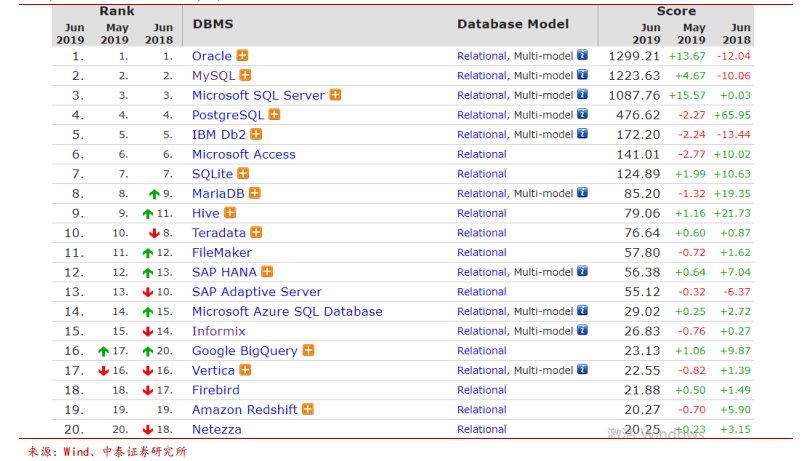811x461 pixels.
Task: Click the plus icon next to MariaDB
Action: coord(254,193)
